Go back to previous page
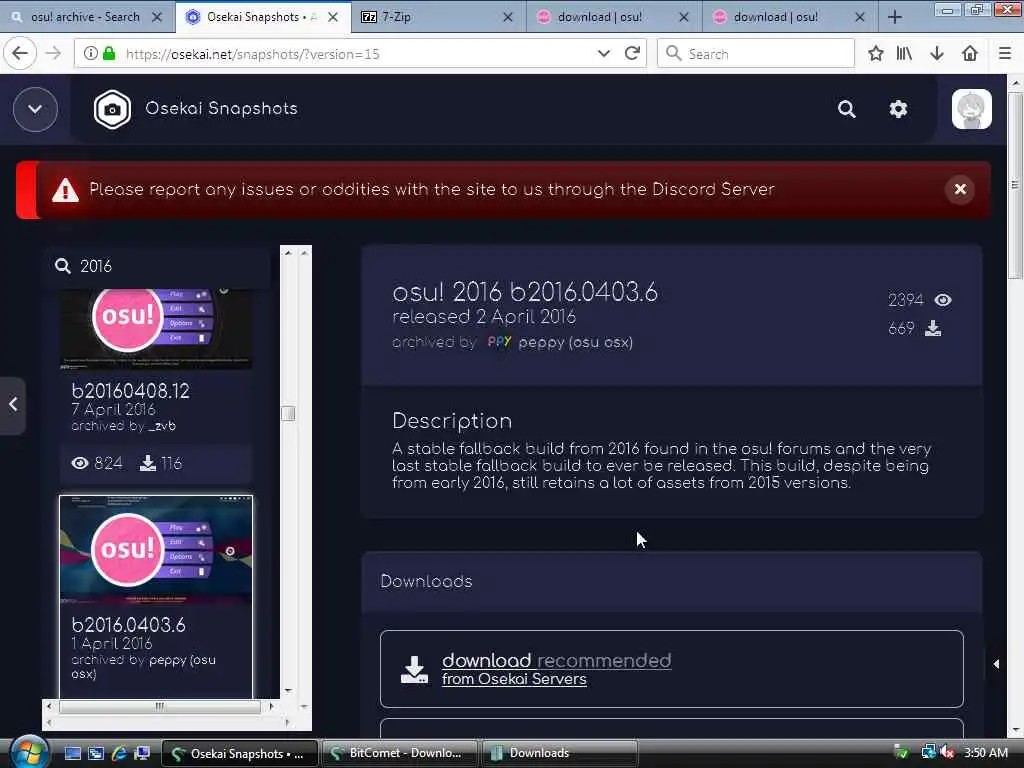 [20, 54]
